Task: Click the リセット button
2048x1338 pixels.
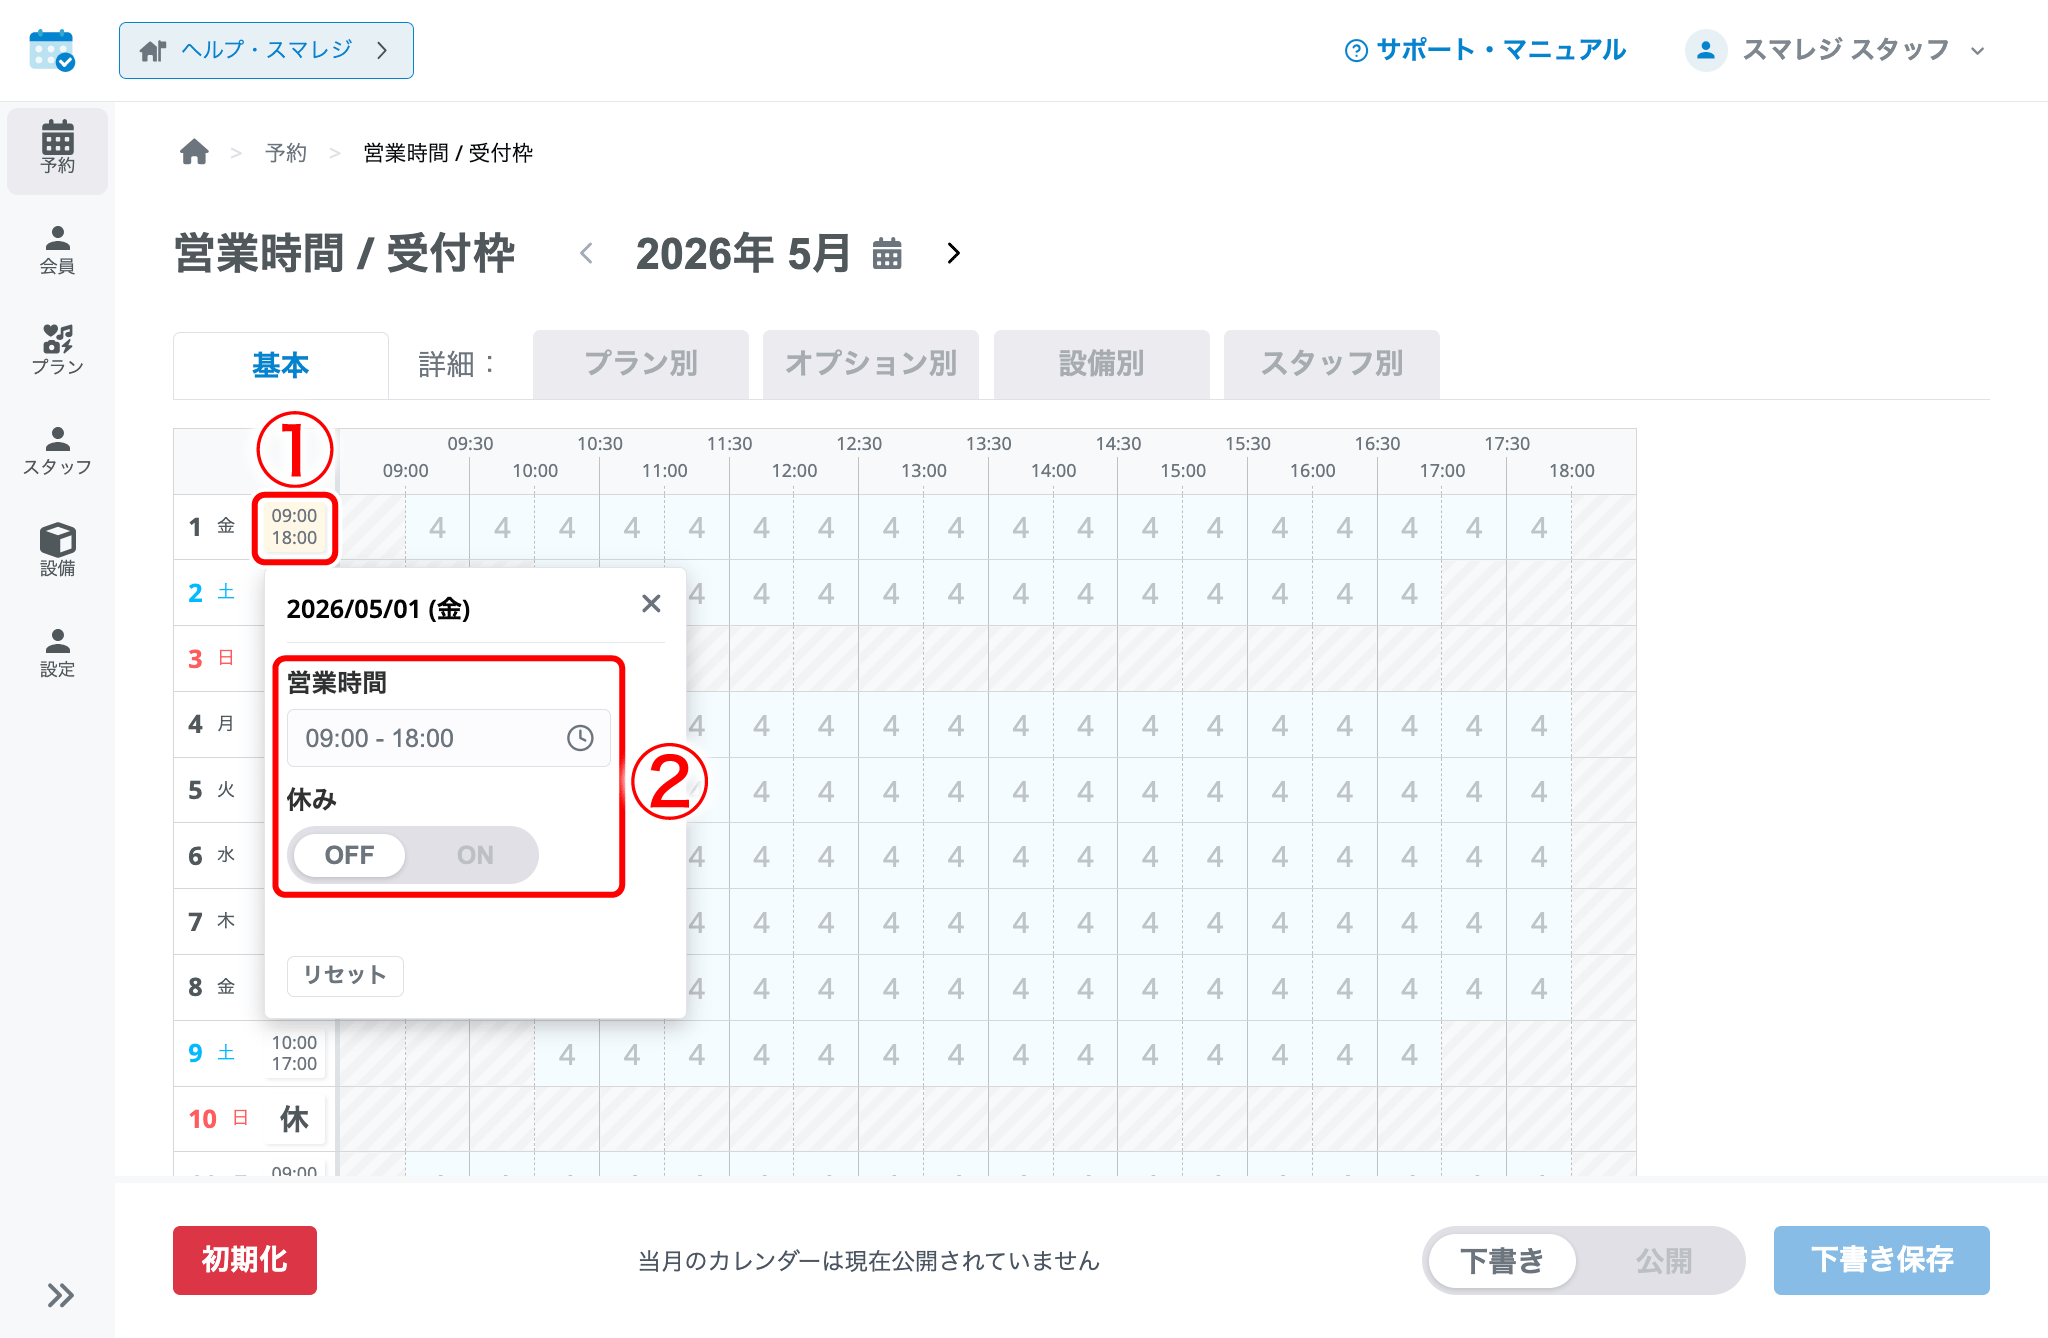Action: tap(345, 975)
